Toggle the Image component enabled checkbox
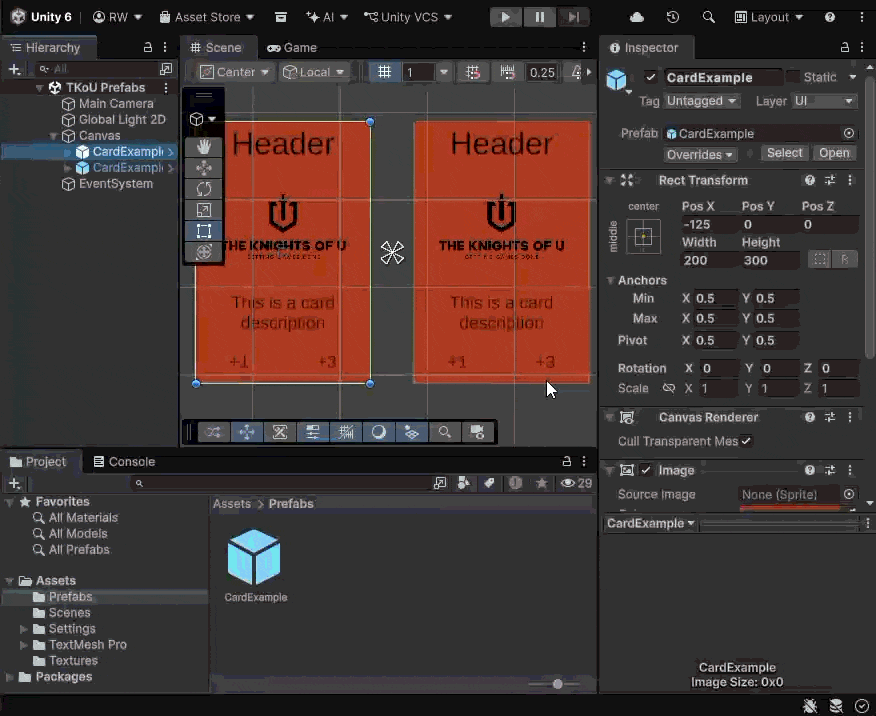Image resolution: width=876 pixels, height=716 pixels. [x=646, y=470]
